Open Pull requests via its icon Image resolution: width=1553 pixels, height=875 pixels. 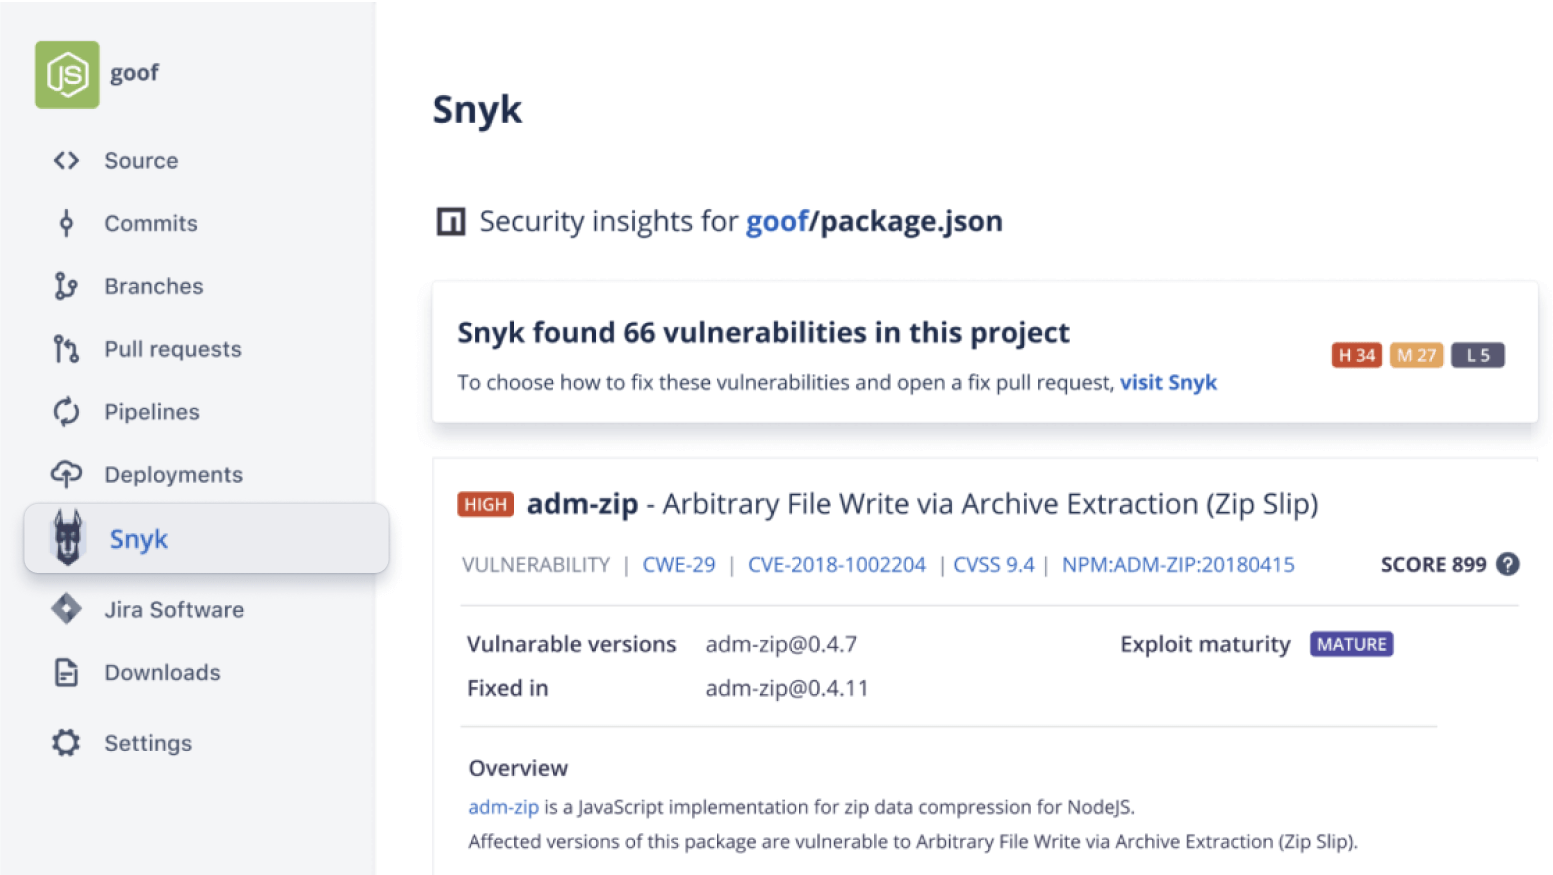point(66,348)
